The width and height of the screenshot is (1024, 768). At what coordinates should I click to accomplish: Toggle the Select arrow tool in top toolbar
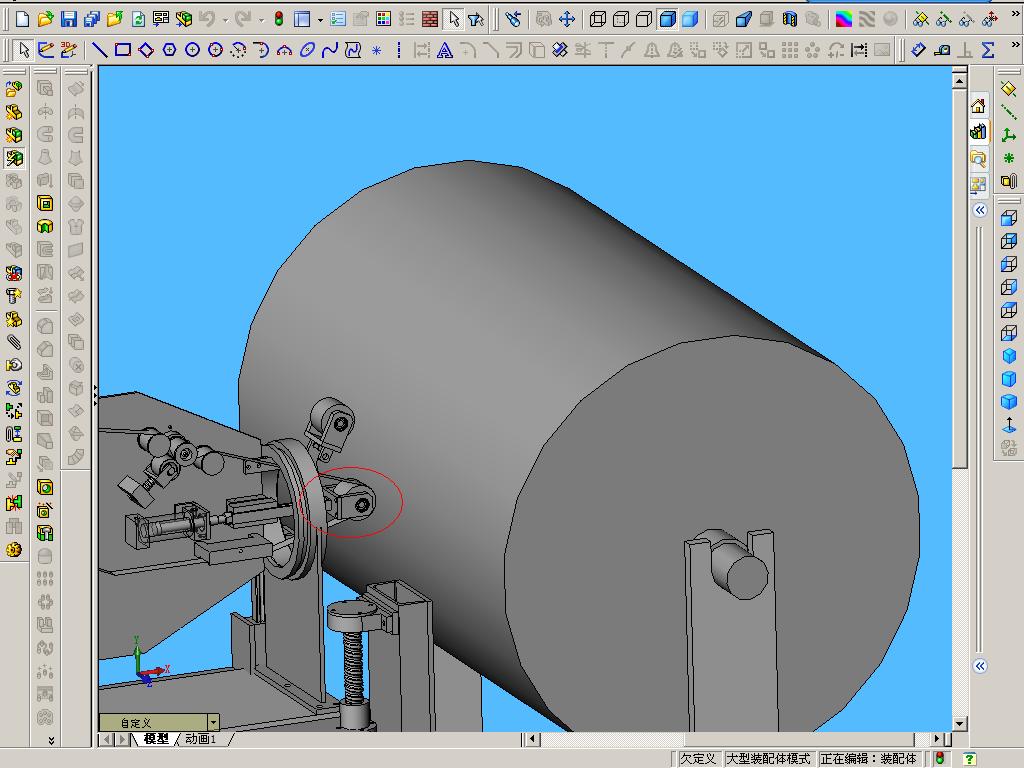coord(453,20)
